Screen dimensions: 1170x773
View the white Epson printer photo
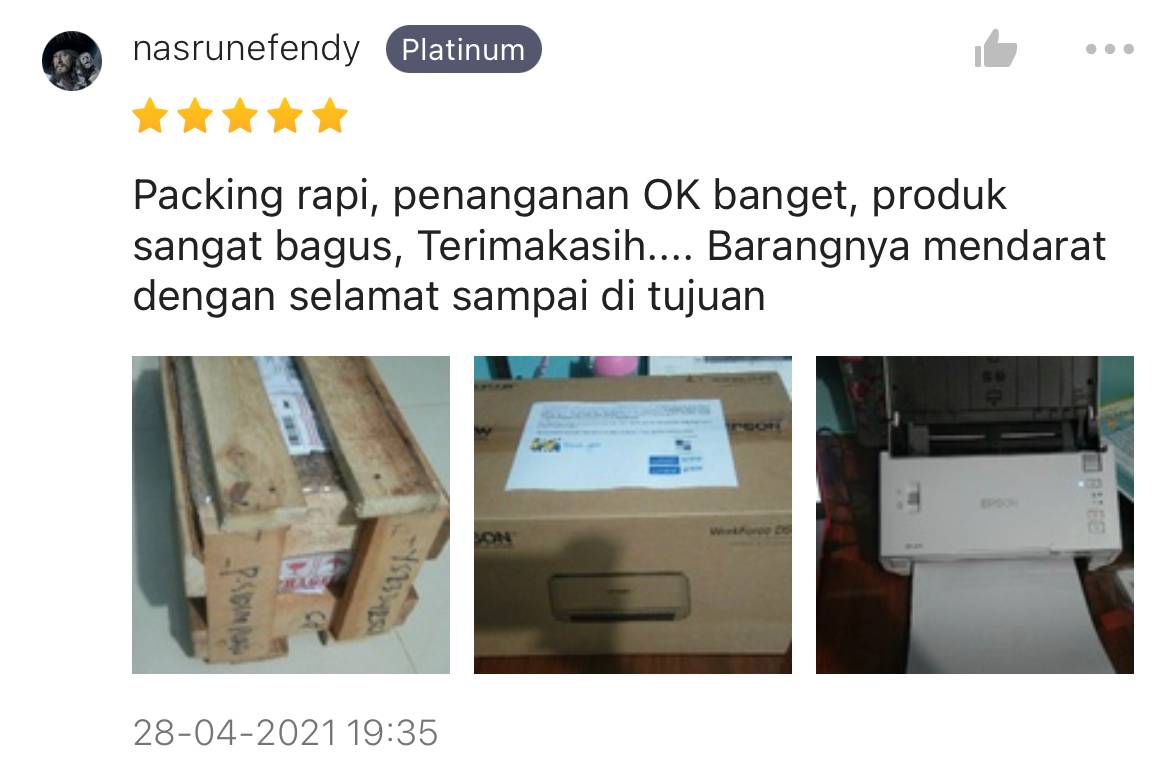click(975, 515)
